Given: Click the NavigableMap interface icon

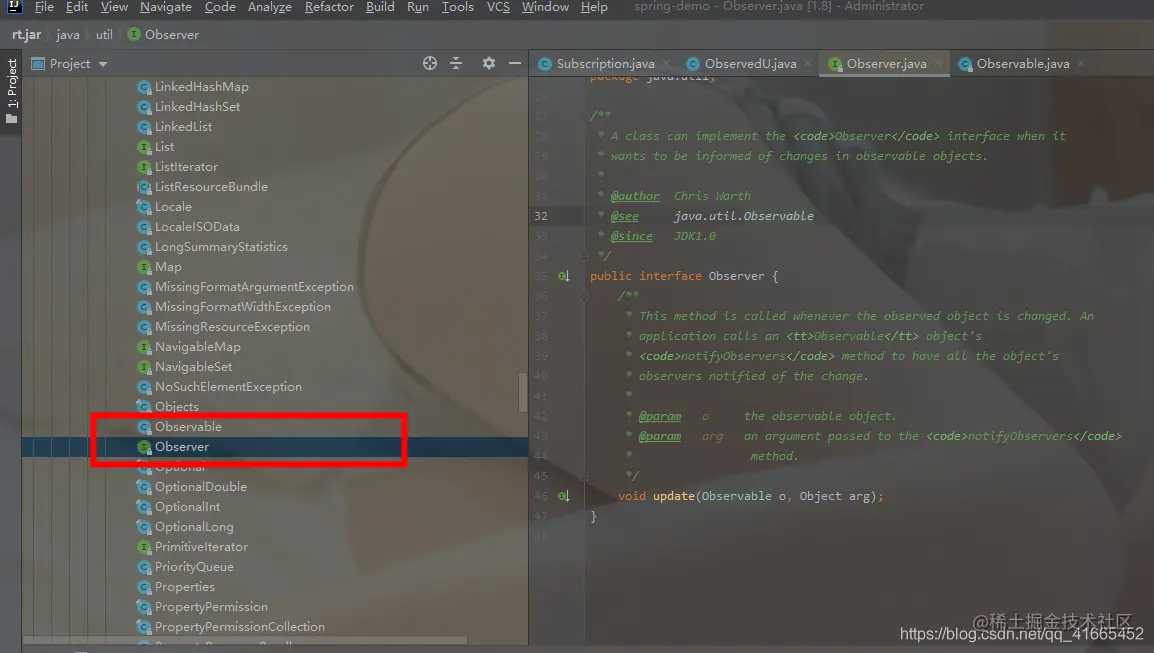Looking at the screenshot, I should tap(144, 347).
